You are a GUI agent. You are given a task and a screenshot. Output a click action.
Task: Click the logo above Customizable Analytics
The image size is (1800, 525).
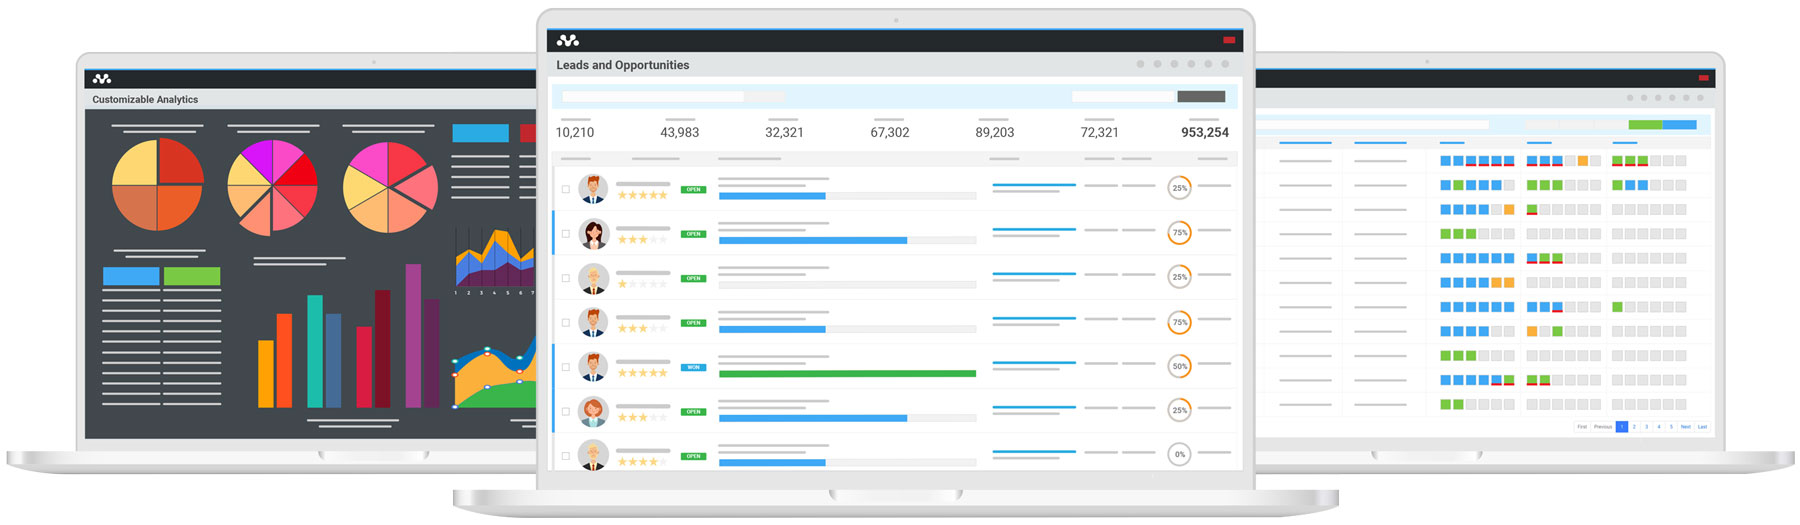[x=102, y=78]
